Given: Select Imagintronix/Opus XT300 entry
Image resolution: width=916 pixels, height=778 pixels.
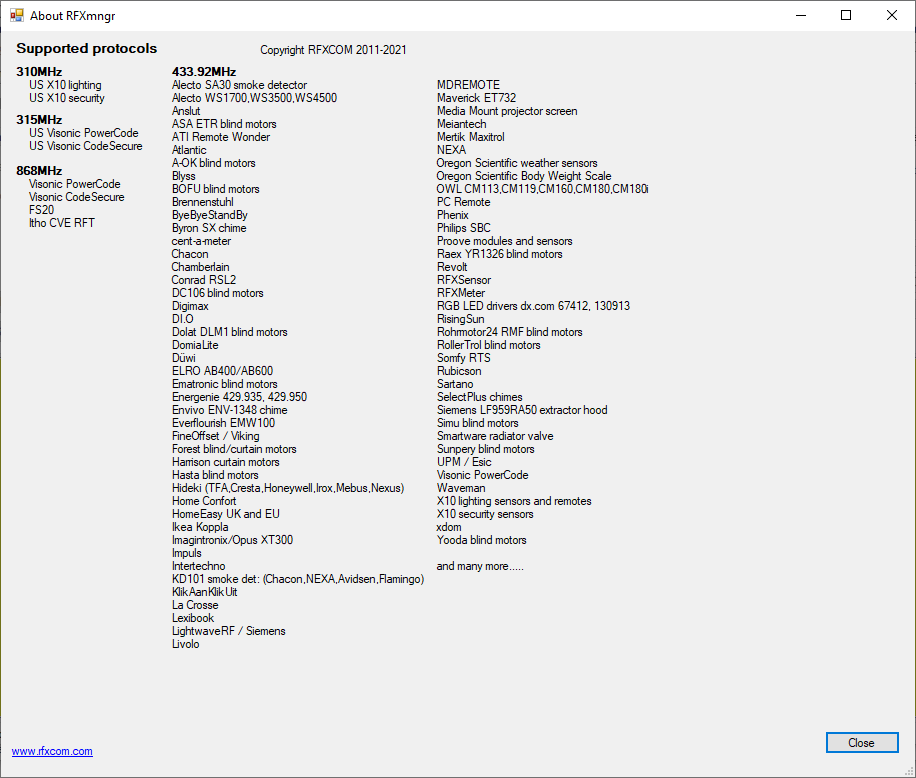Looking at the screenshot, I should 233,540.
